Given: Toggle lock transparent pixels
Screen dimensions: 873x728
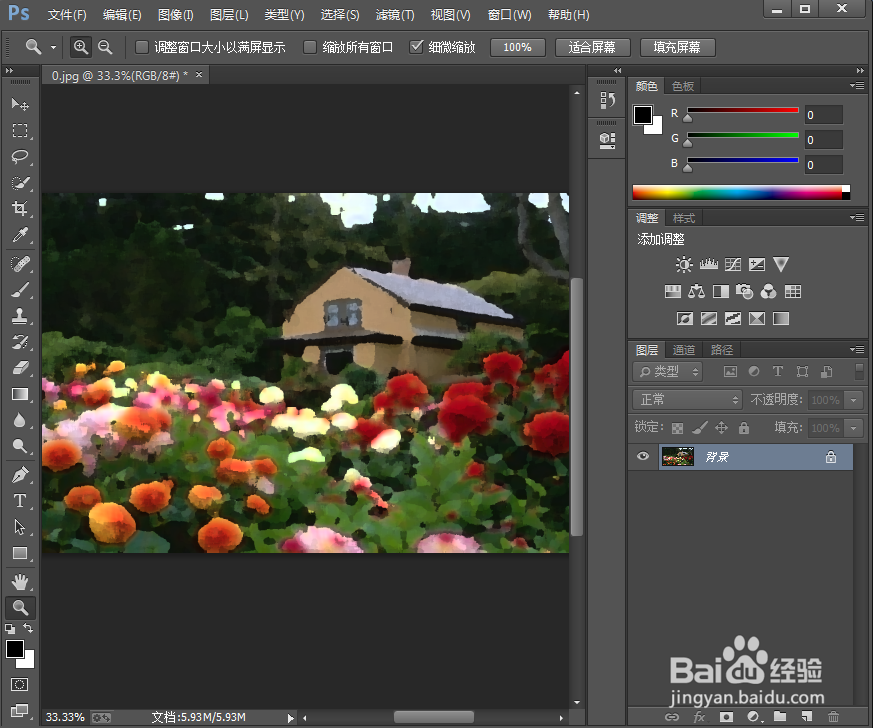Looking at the screenshot, I should (x=677, y=428).
